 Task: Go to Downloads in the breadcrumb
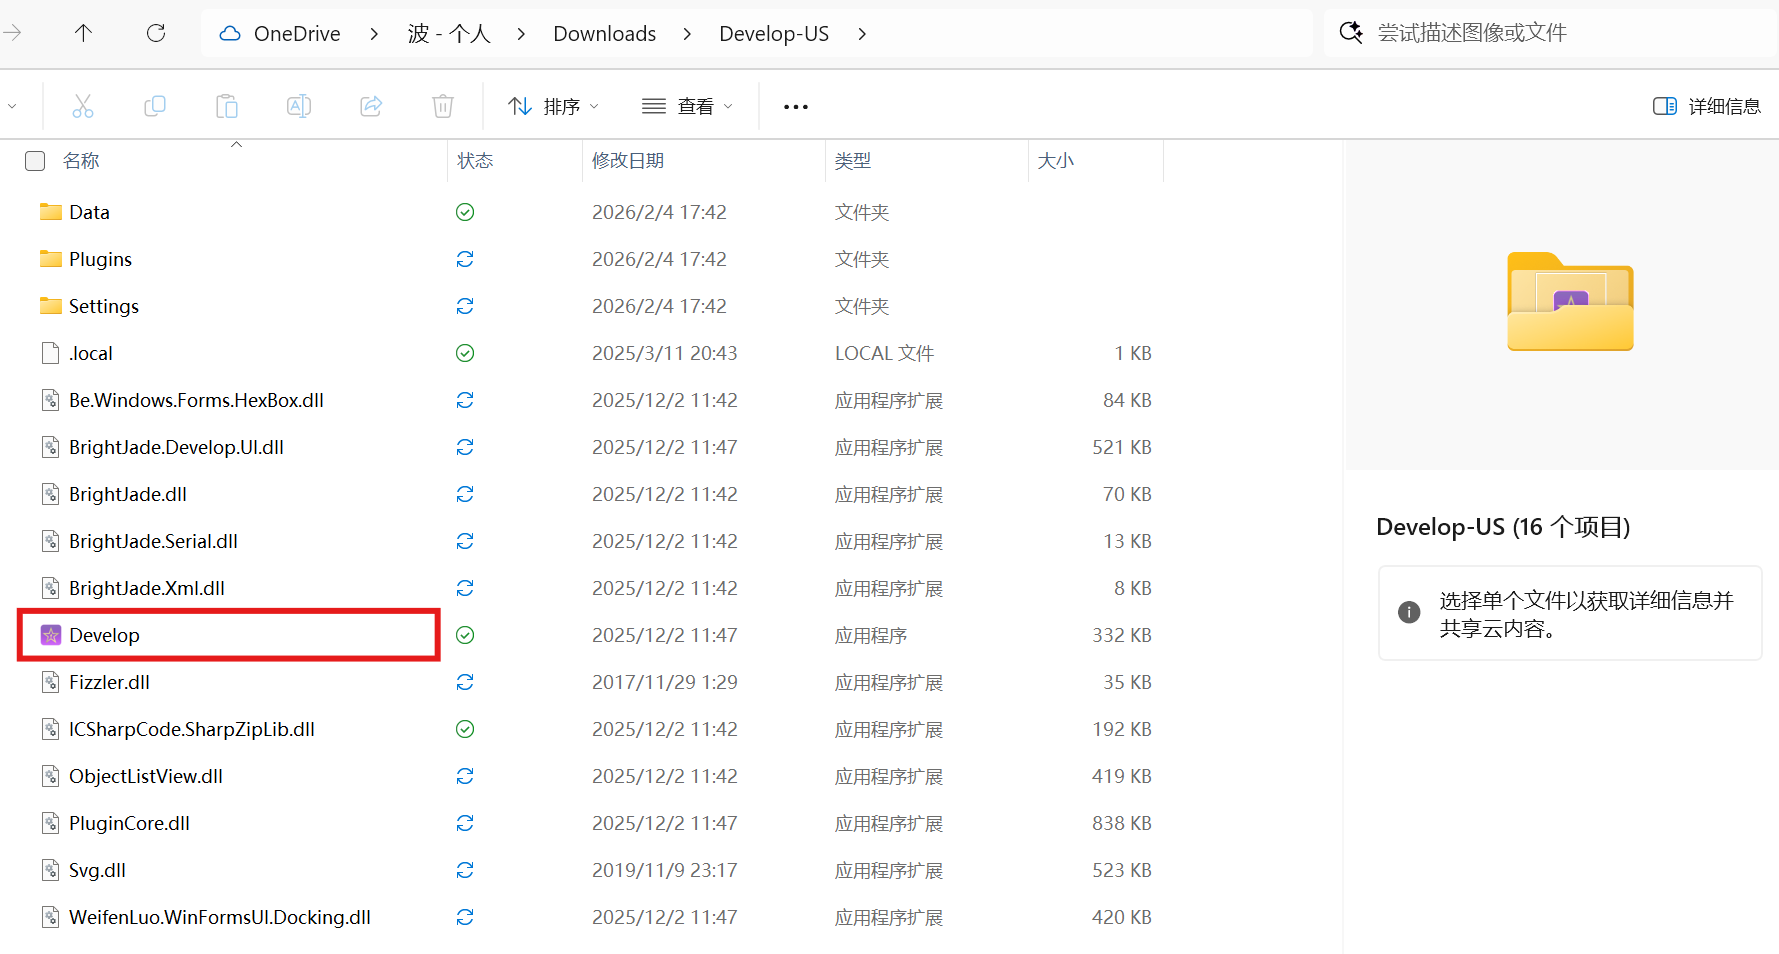(x=604, y=34)
